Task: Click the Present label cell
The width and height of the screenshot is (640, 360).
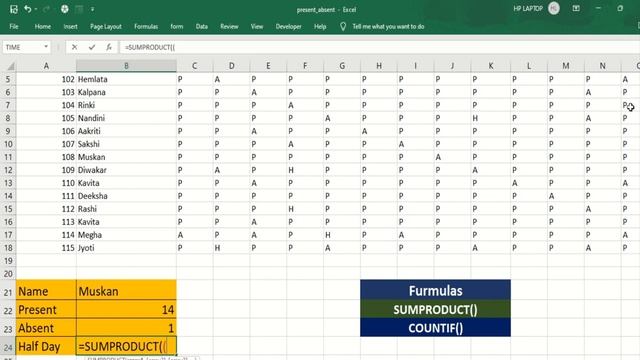Action: pos(46,309)
